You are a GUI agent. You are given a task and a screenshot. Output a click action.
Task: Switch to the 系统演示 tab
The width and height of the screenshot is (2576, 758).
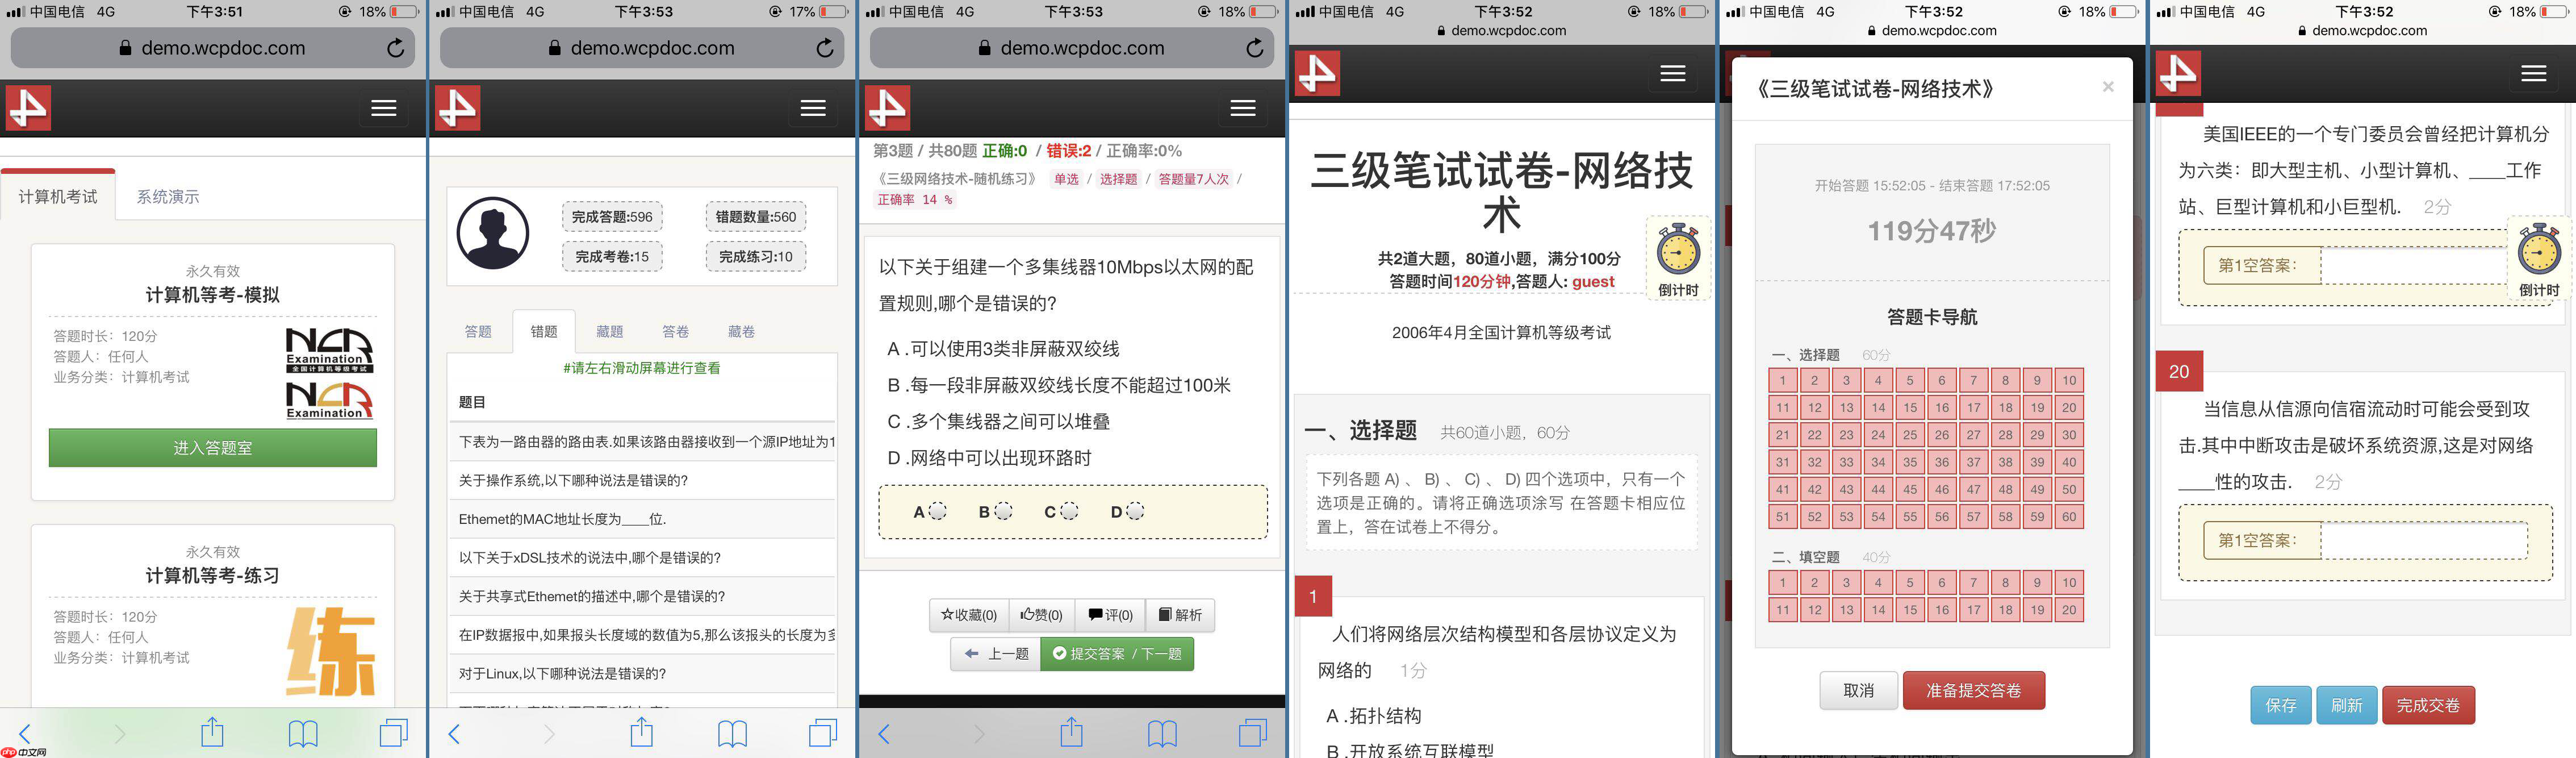[168, 196]
